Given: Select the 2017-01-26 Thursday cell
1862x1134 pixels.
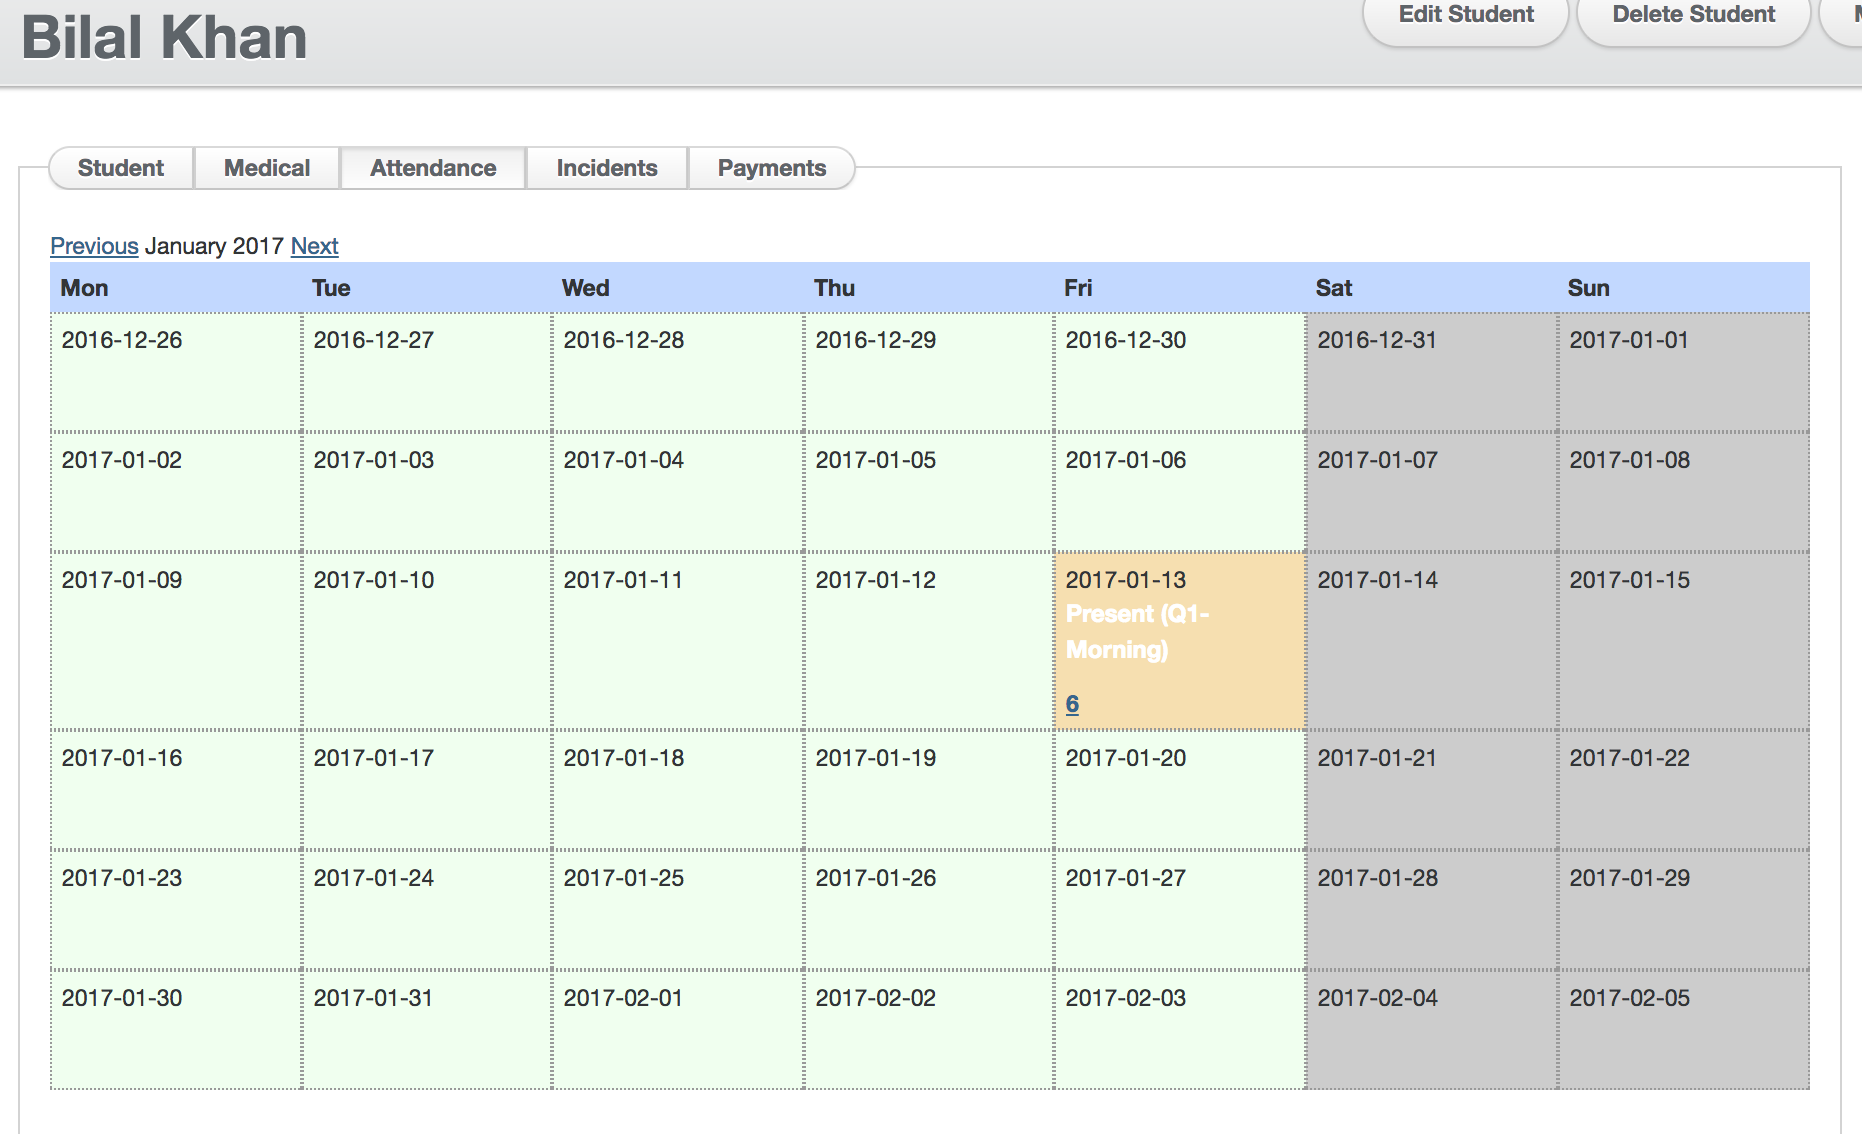Looking at the screenshot, I should (928, 909).
